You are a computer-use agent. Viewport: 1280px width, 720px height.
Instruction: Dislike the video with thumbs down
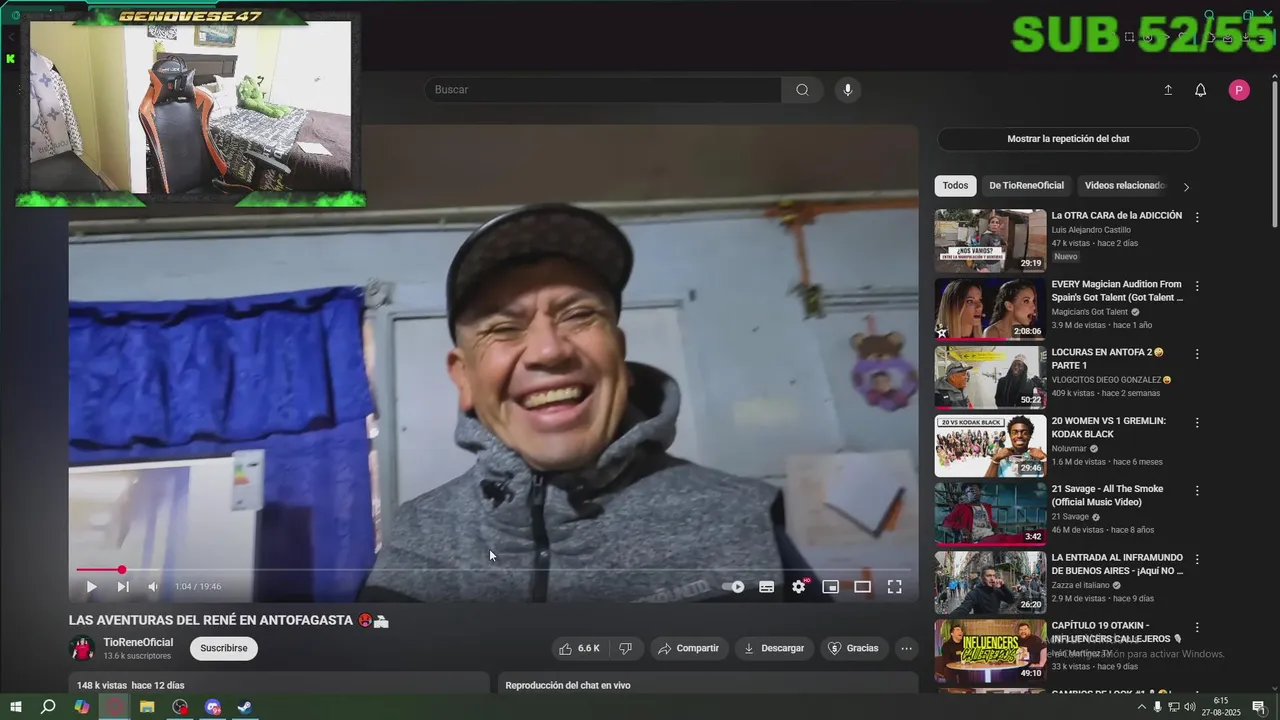click(x=626, y=648)
